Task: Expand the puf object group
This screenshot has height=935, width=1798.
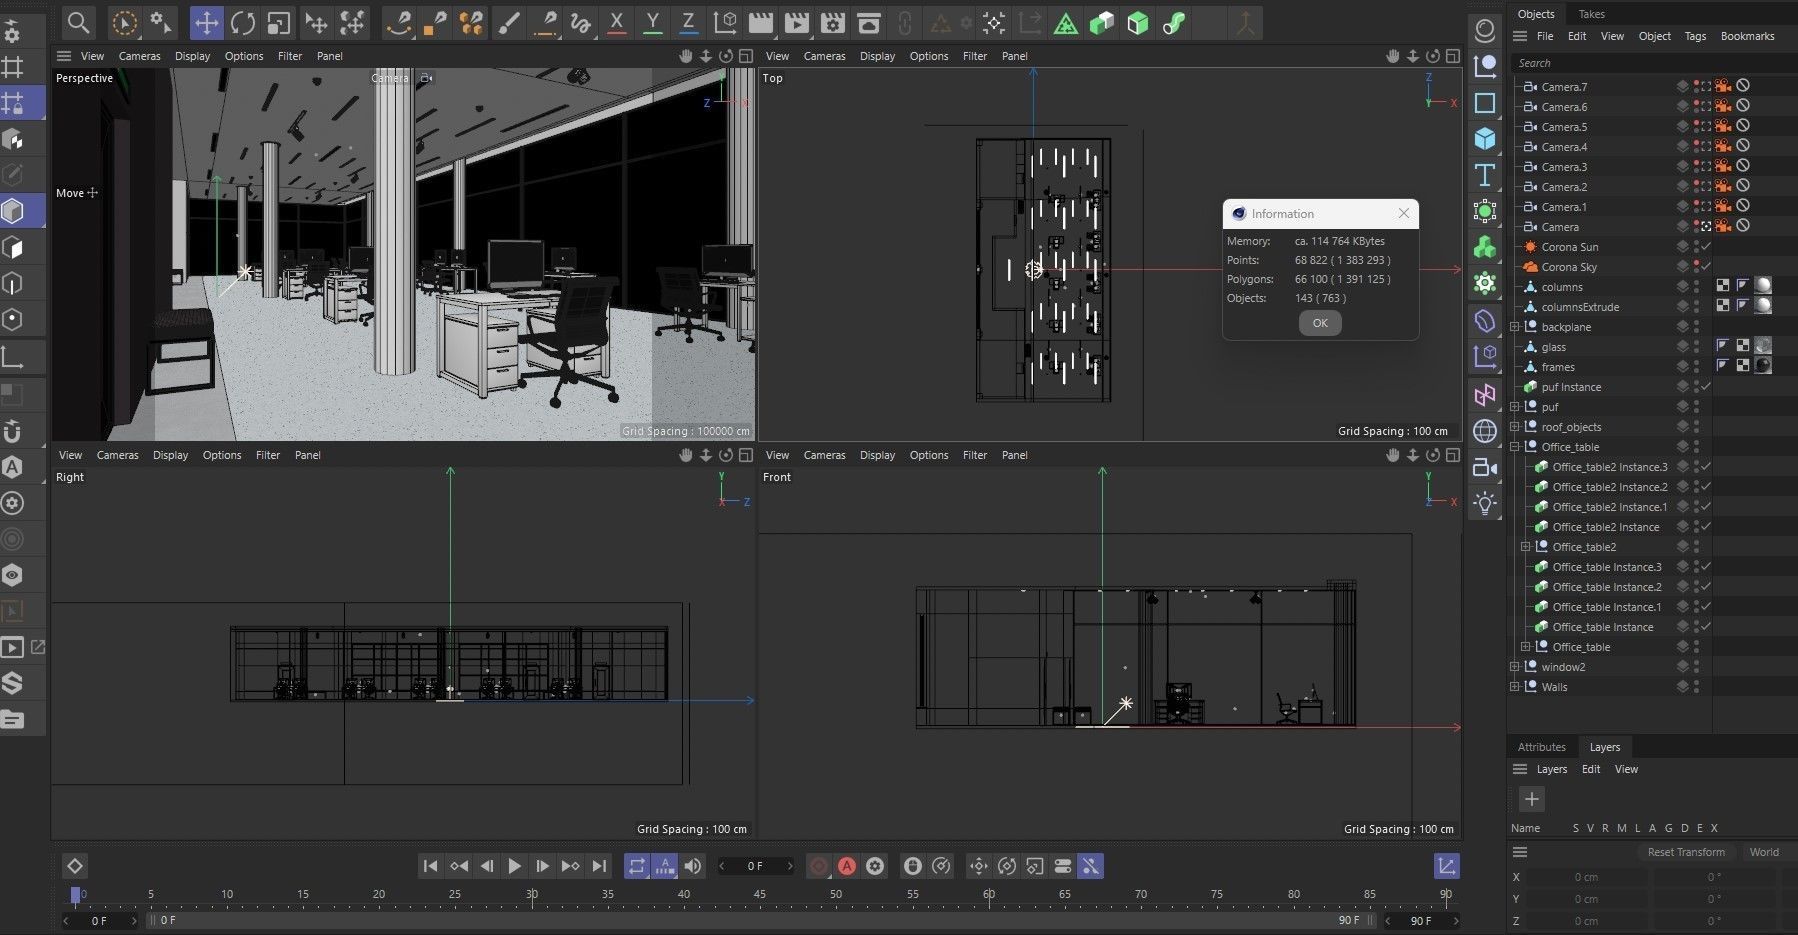Action: 1515,407
